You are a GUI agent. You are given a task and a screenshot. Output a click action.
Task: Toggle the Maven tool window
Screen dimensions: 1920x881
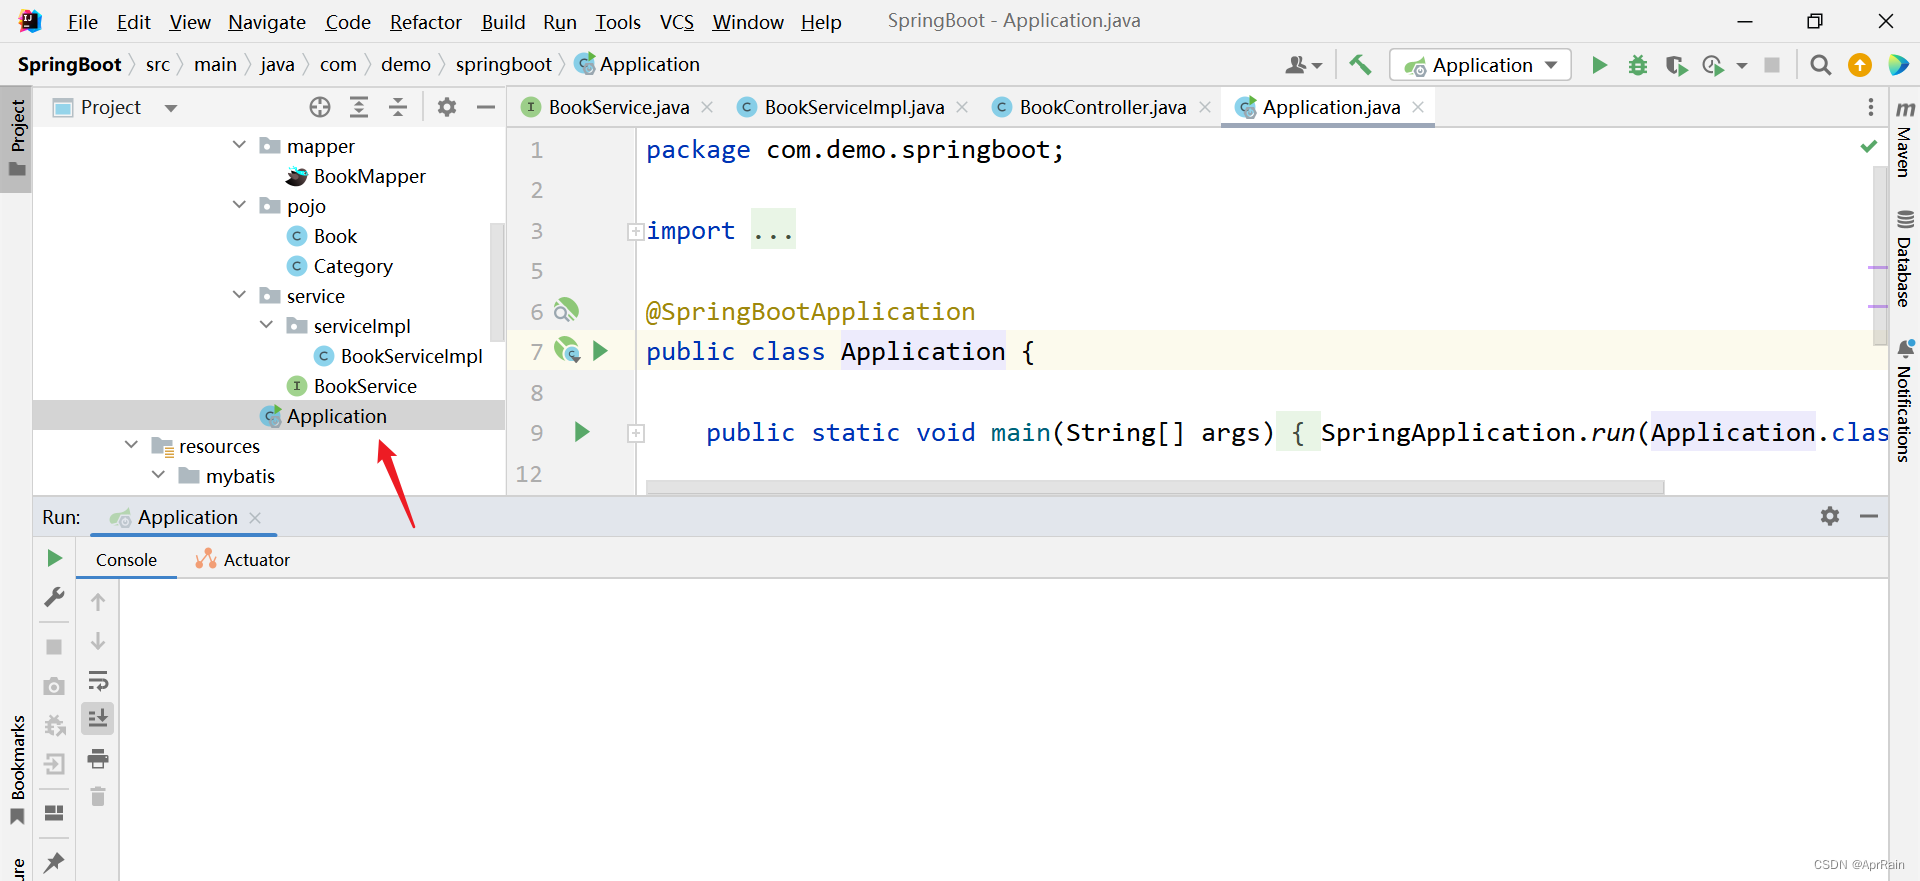coord(1904,139)
